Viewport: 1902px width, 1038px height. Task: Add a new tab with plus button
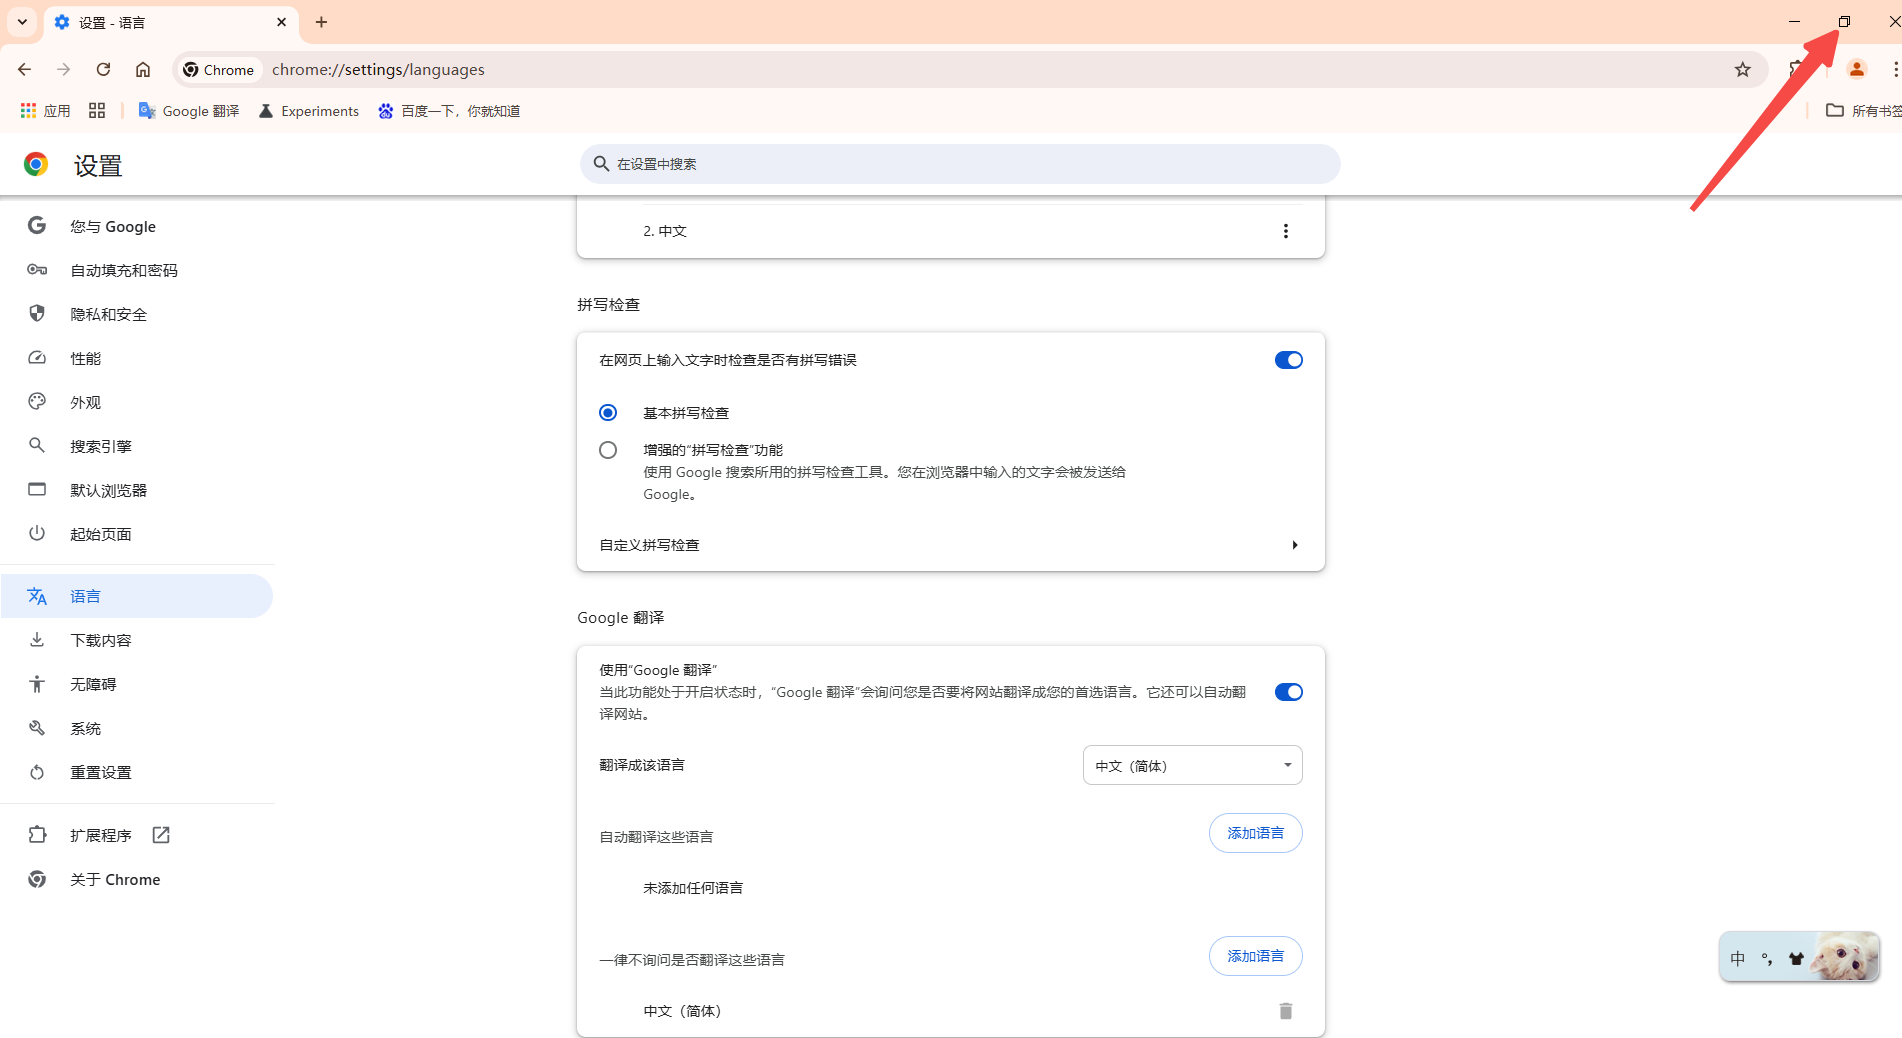coord(321,22)
